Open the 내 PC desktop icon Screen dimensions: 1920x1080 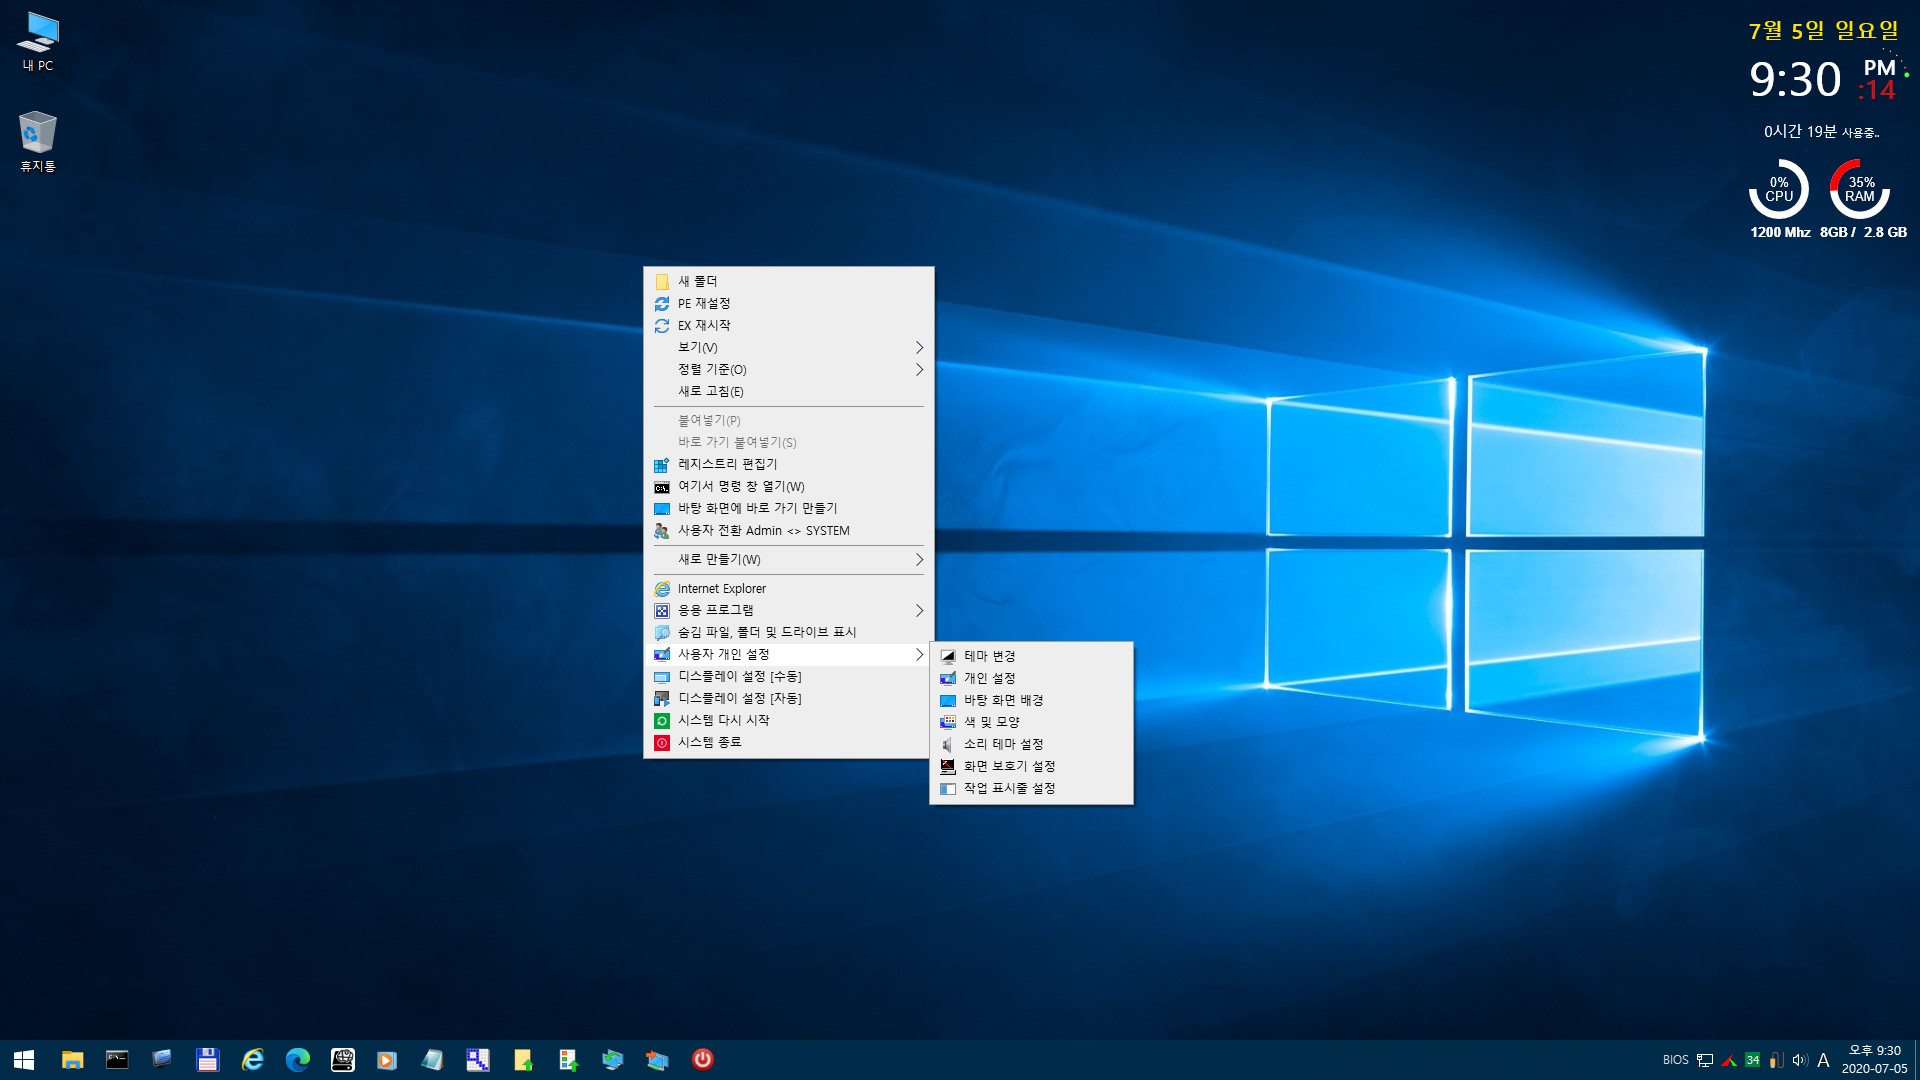(x=38, y=42)
